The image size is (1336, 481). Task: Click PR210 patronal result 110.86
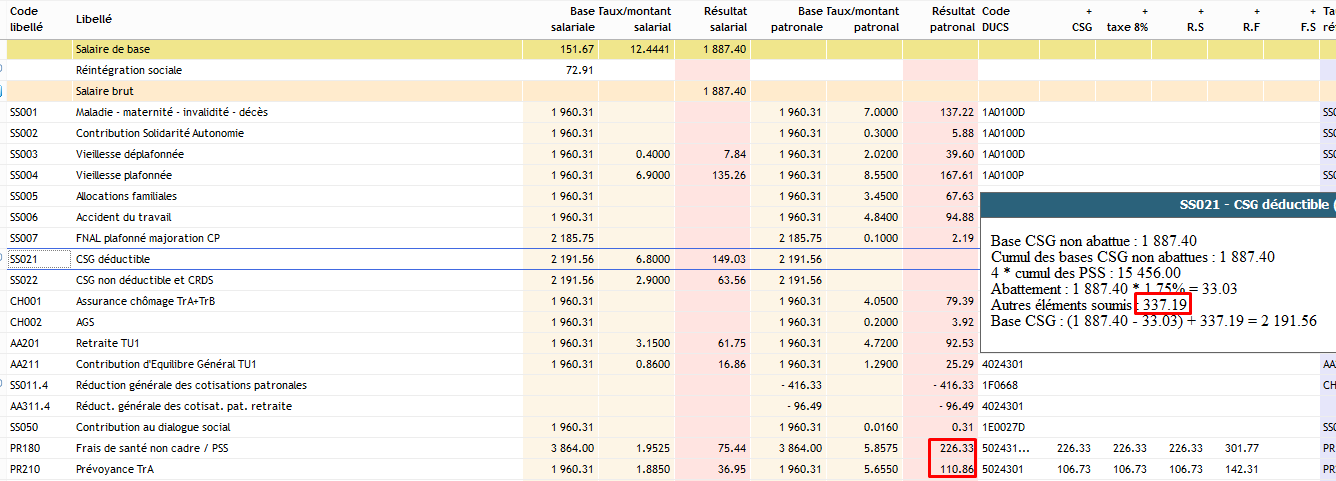coord(956,469)
